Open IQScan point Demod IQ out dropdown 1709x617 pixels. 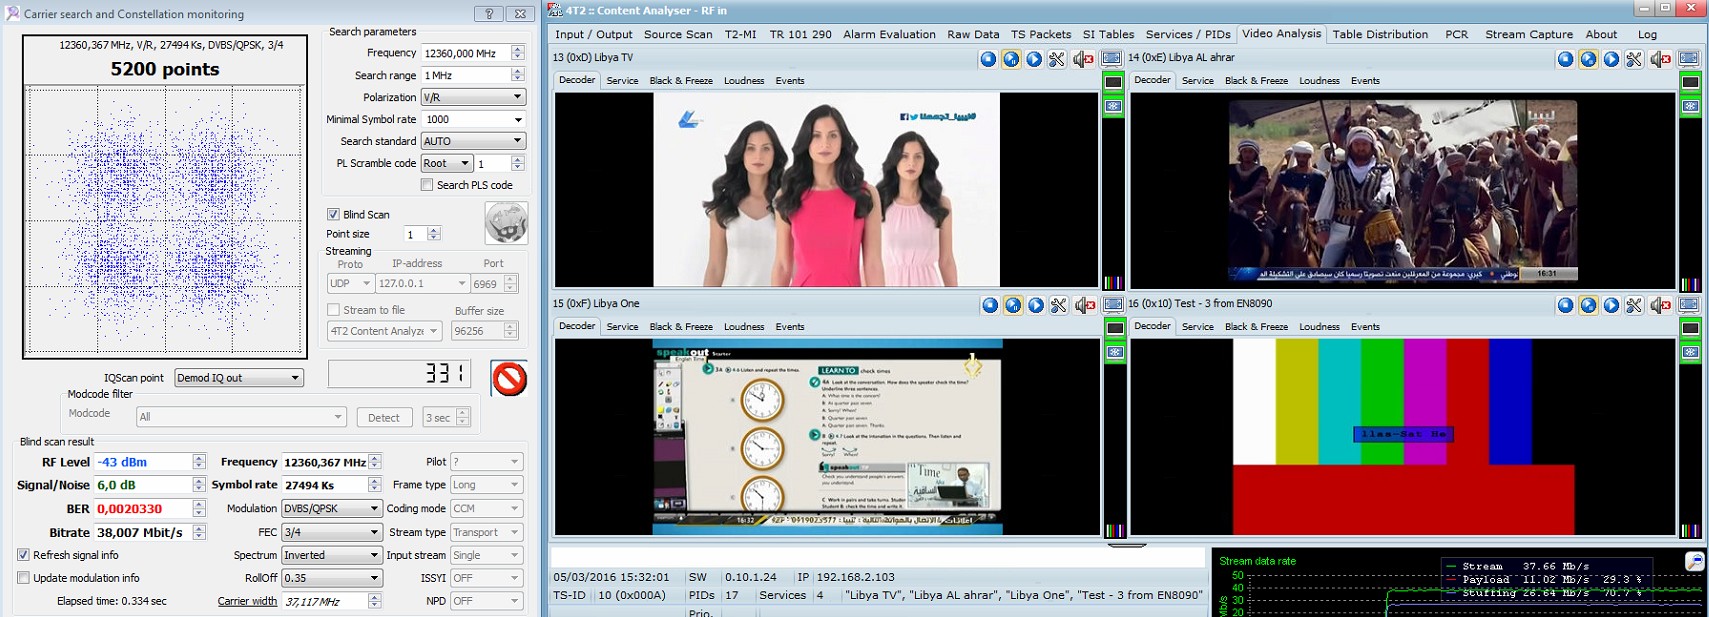238,378
